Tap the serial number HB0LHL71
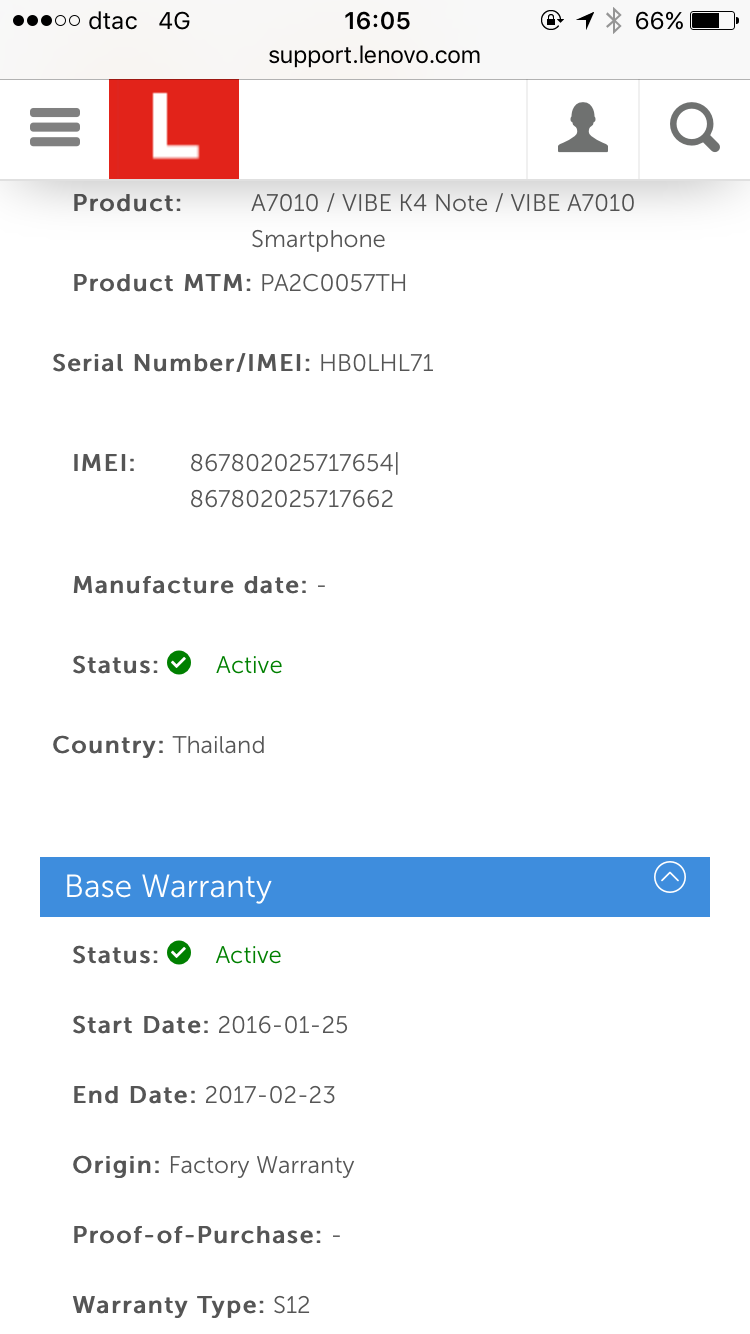This screenshot has height=1334, width=750. tap(376, 363)
